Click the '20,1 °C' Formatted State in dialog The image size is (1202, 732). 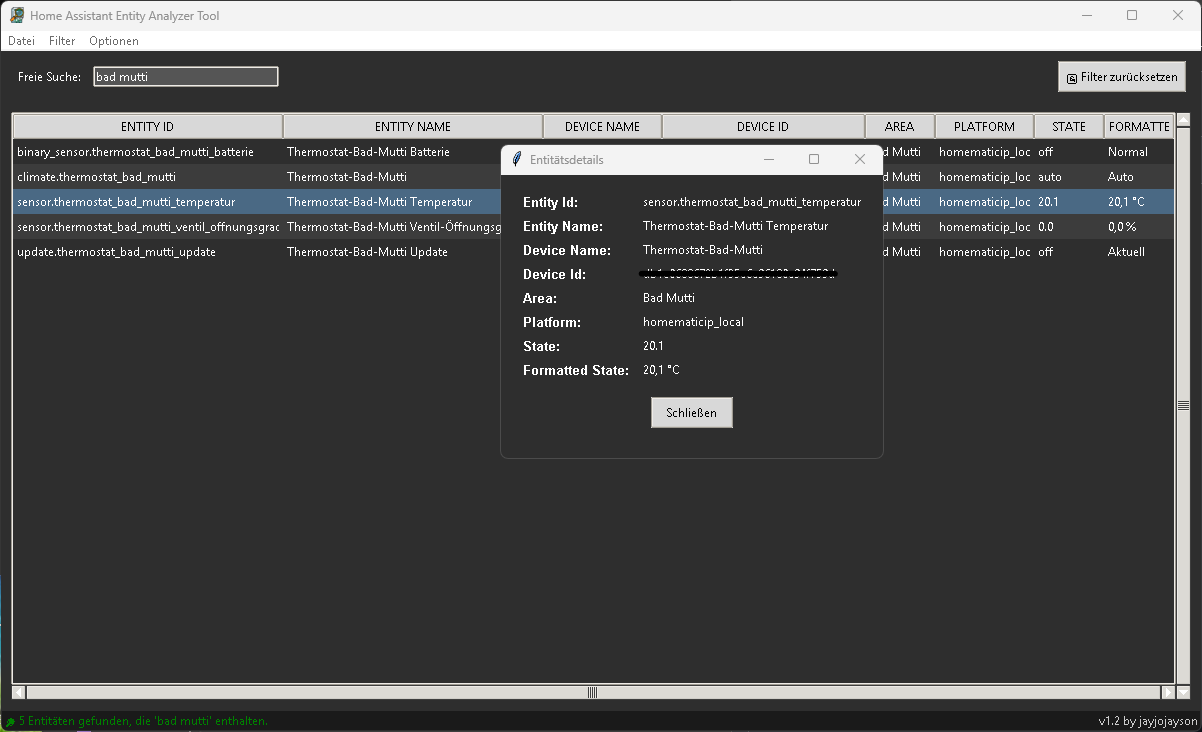pos(661,370)
